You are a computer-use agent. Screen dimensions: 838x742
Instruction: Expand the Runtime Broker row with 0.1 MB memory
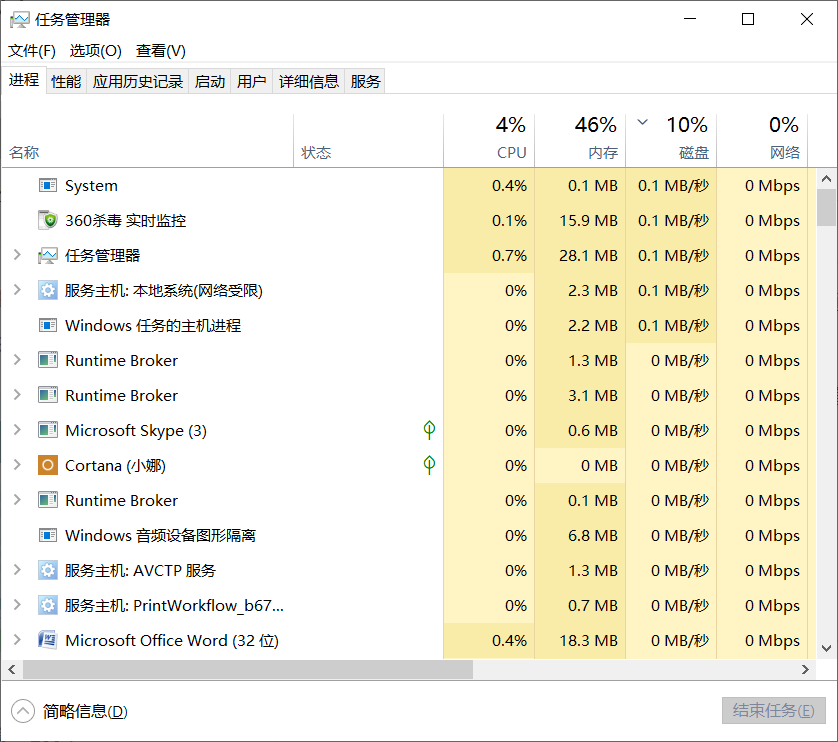point(17,500)
